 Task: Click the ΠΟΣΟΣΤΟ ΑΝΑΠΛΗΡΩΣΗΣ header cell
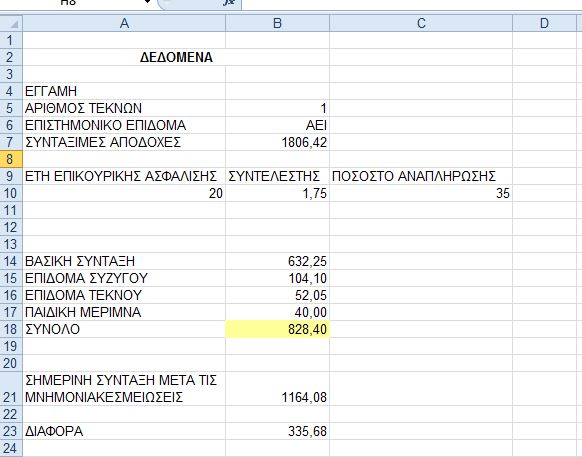click(x=421, y=176)
